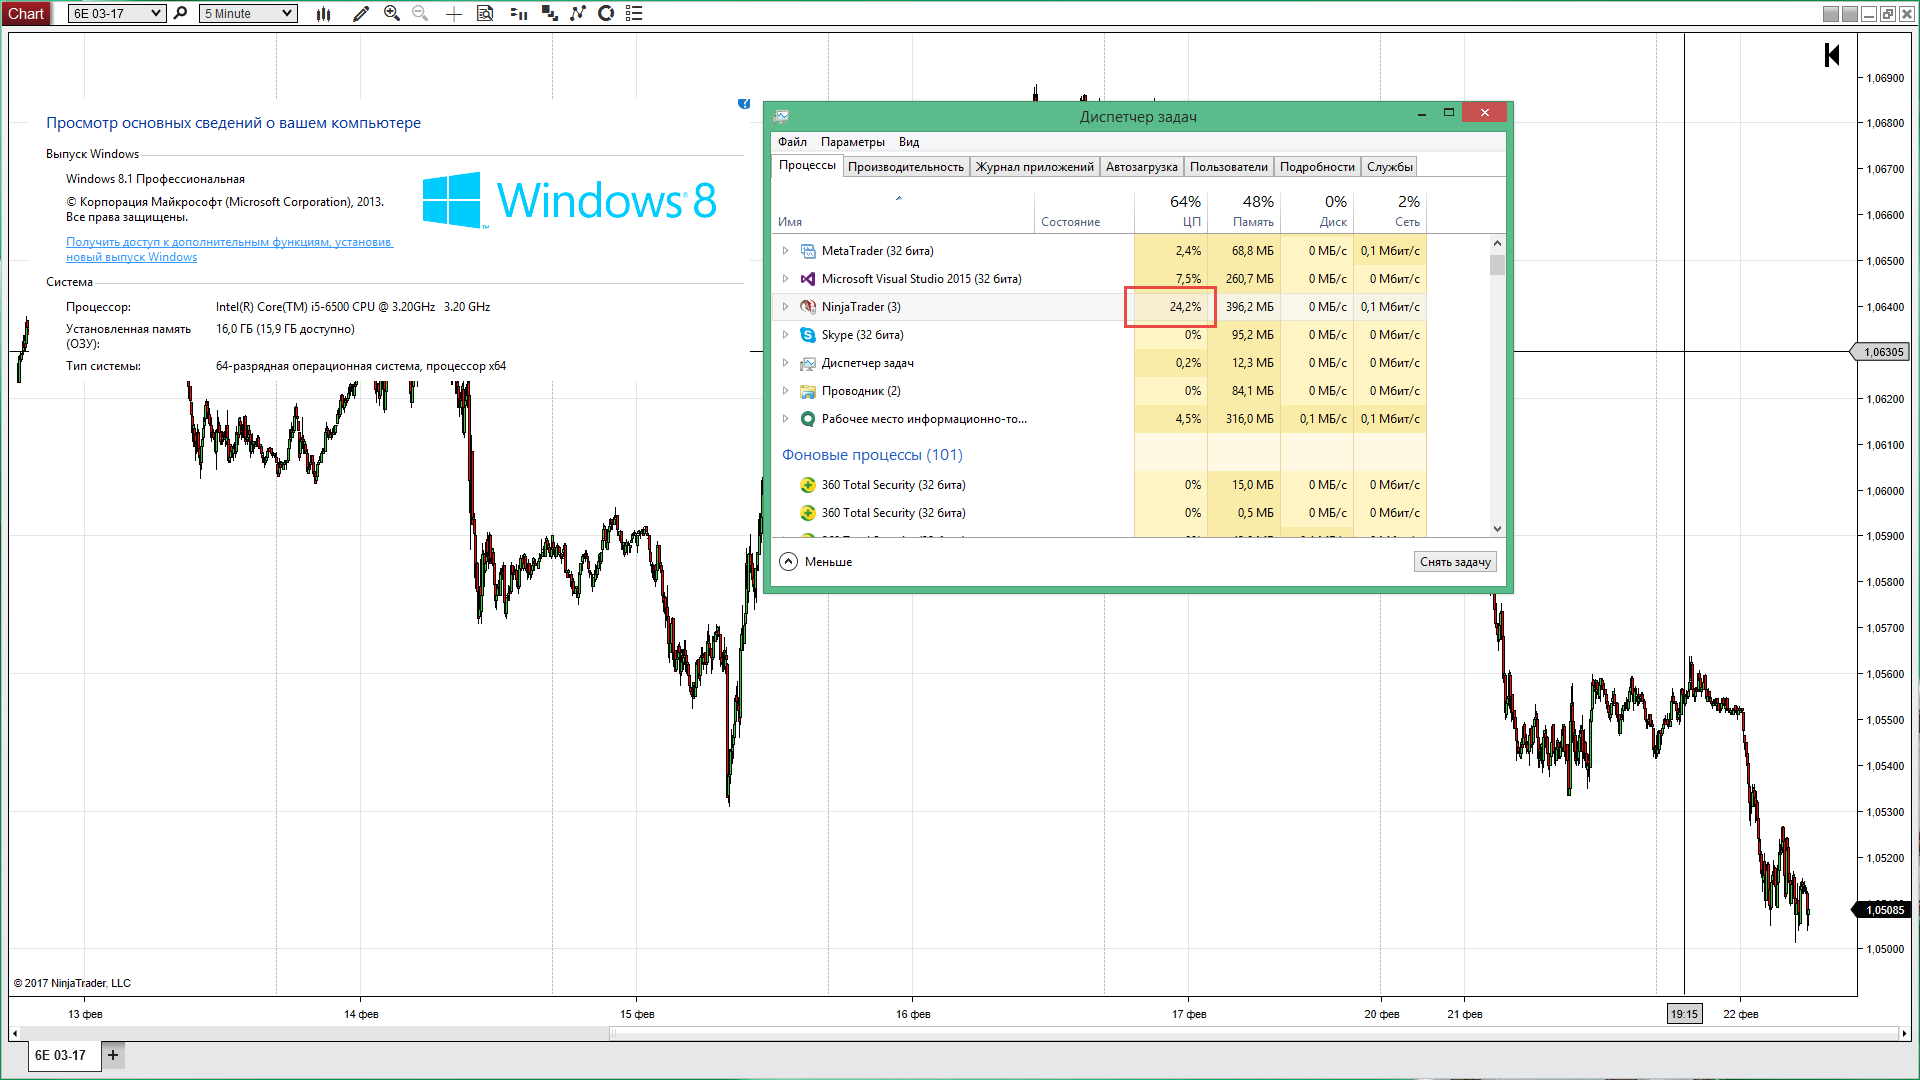Activate the crosshair cursor icon
The height and width of the screenshot is (1080, 1920).
(x=453, y=13)
